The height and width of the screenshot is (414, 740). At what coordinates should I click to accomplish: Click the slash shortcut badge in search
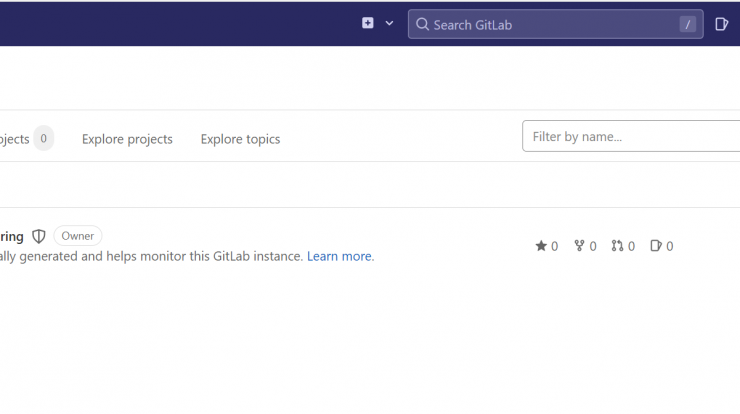coord(688,25)
